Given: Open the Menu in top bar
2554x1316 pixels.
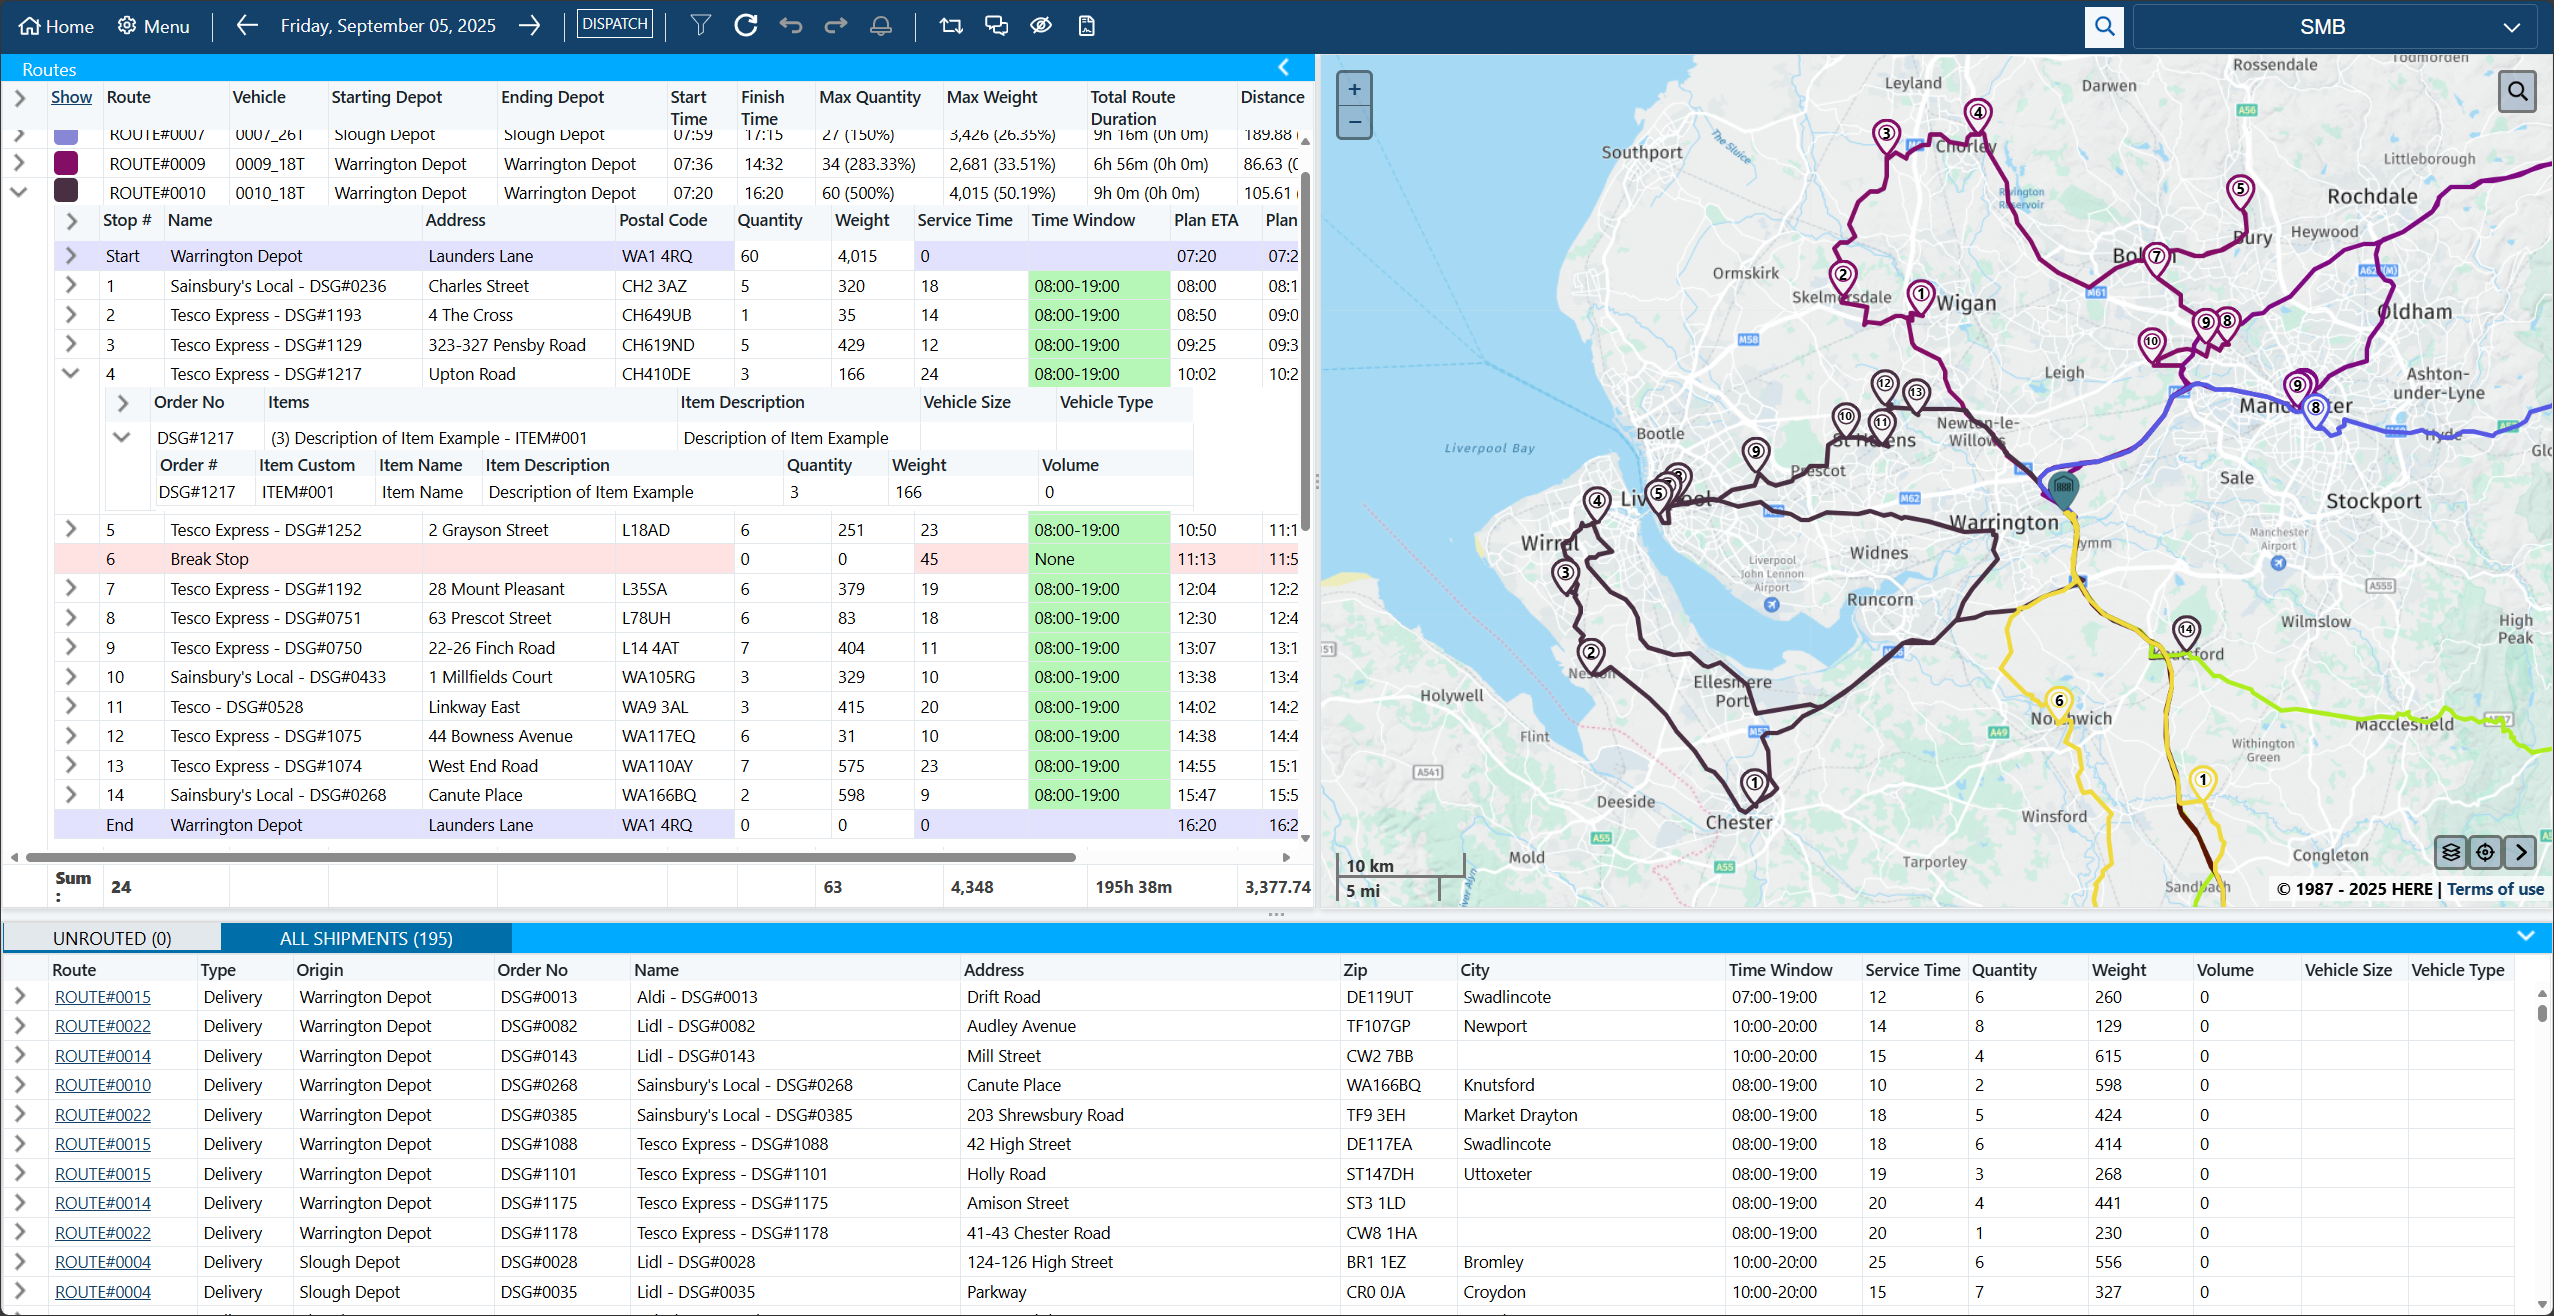Looking at the screenshot, I should click(x=153, y=26).
